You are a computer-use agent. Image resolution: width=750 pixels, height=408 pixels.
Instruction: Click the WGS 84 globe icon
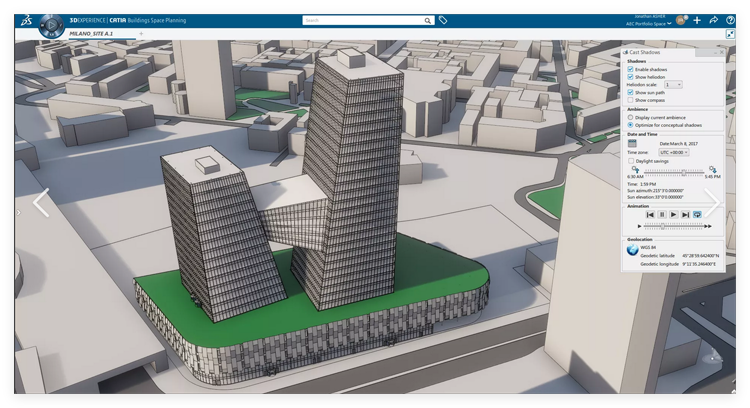632,249
